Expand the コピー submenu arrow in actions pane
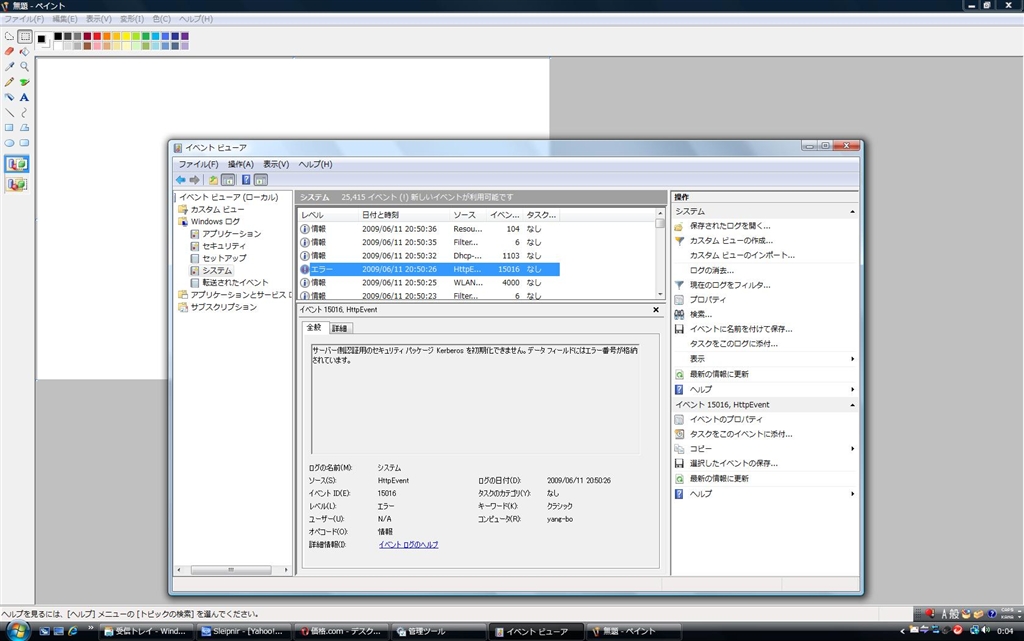 tap(852, 449)
